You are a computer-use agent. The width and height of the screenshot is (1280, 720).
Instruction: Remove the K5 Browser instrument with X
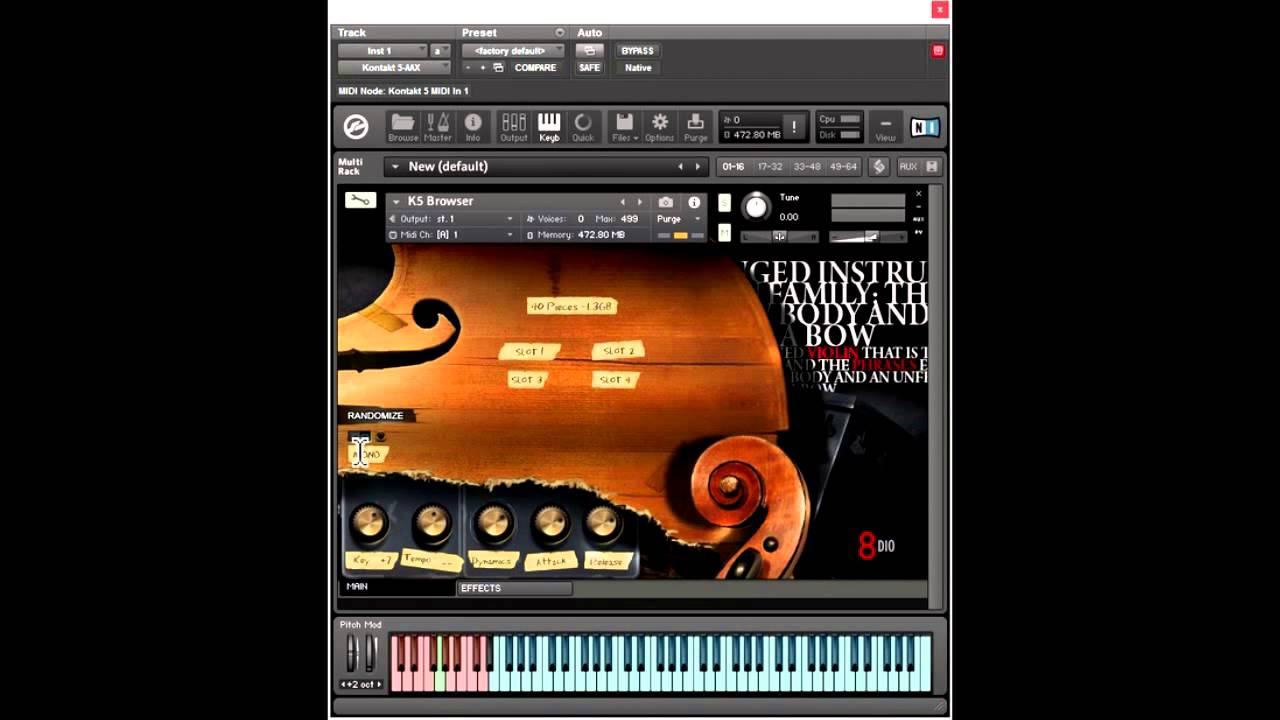tap(919, 194)
